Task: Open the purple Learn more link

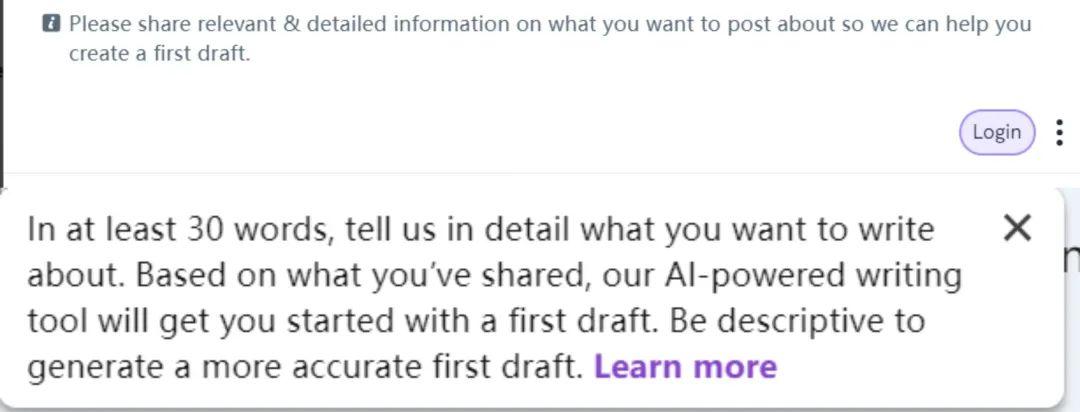Action: [x=685, y=367]
